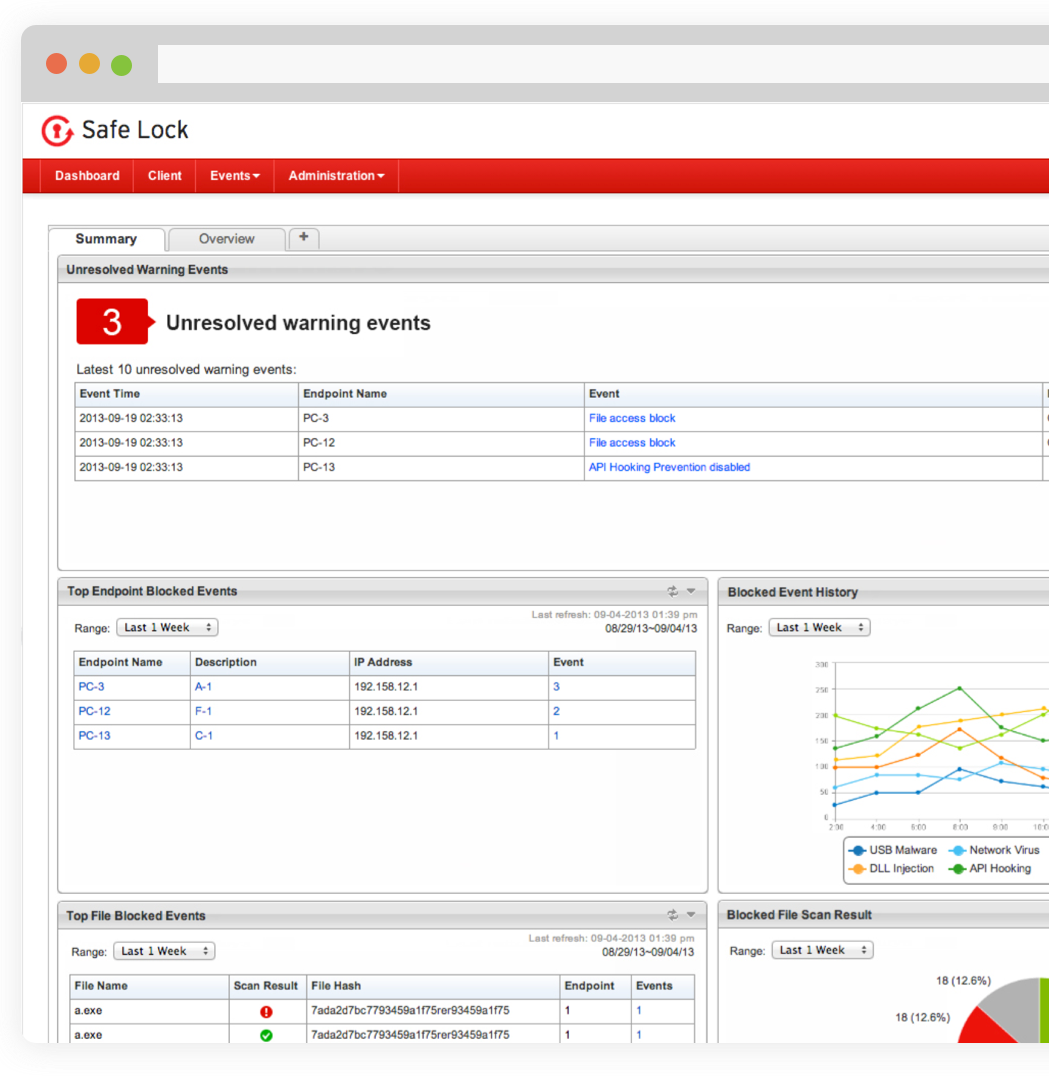This screenshot has height=1077, width=1049.
Task: Click description link A-1
Action: [x=203, y=687]
